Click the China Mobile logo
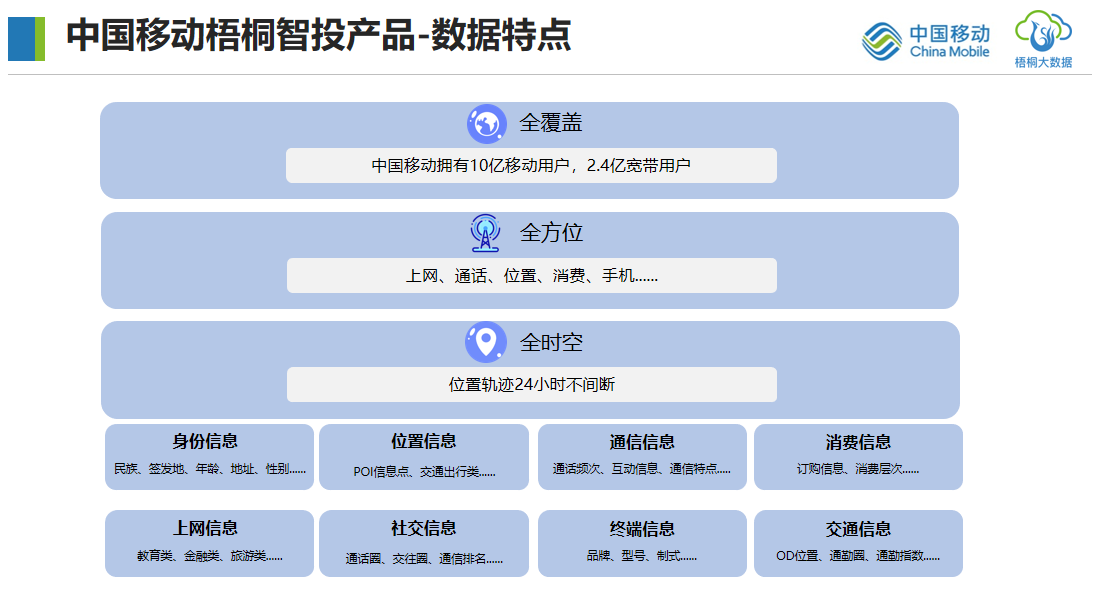Image resolution: width=1097 pixels, height=592 pixels. coord(926,40)
